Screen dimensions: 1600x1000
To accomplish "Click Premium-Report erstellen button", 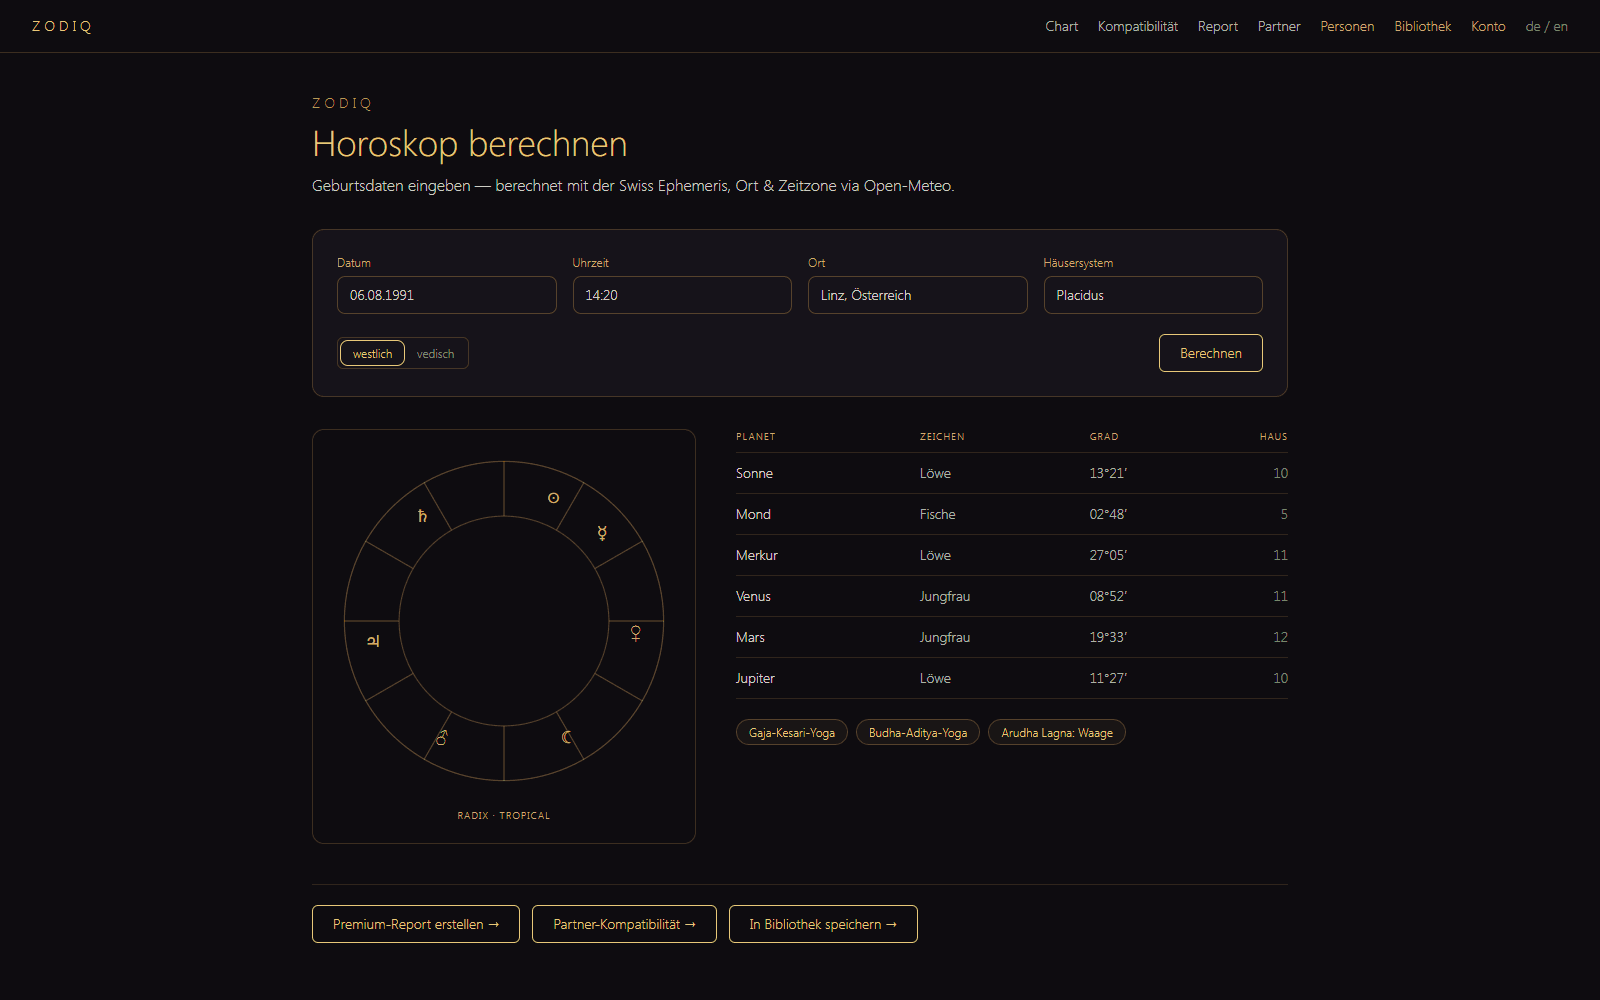I will coord(416,924).
